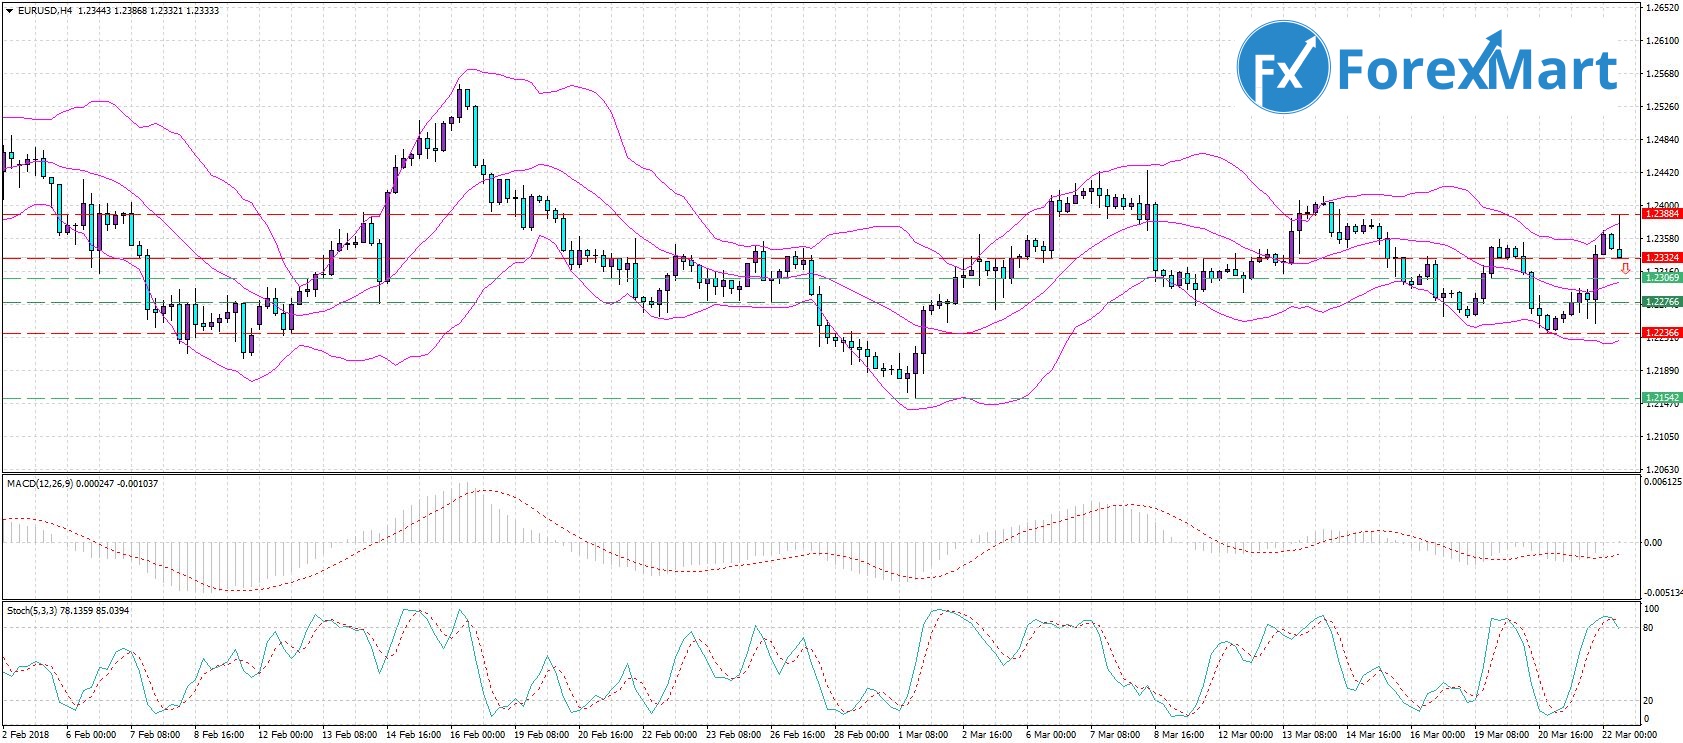
Task: Click the Stochastic scale value 20
Action: coord(1650,701)
